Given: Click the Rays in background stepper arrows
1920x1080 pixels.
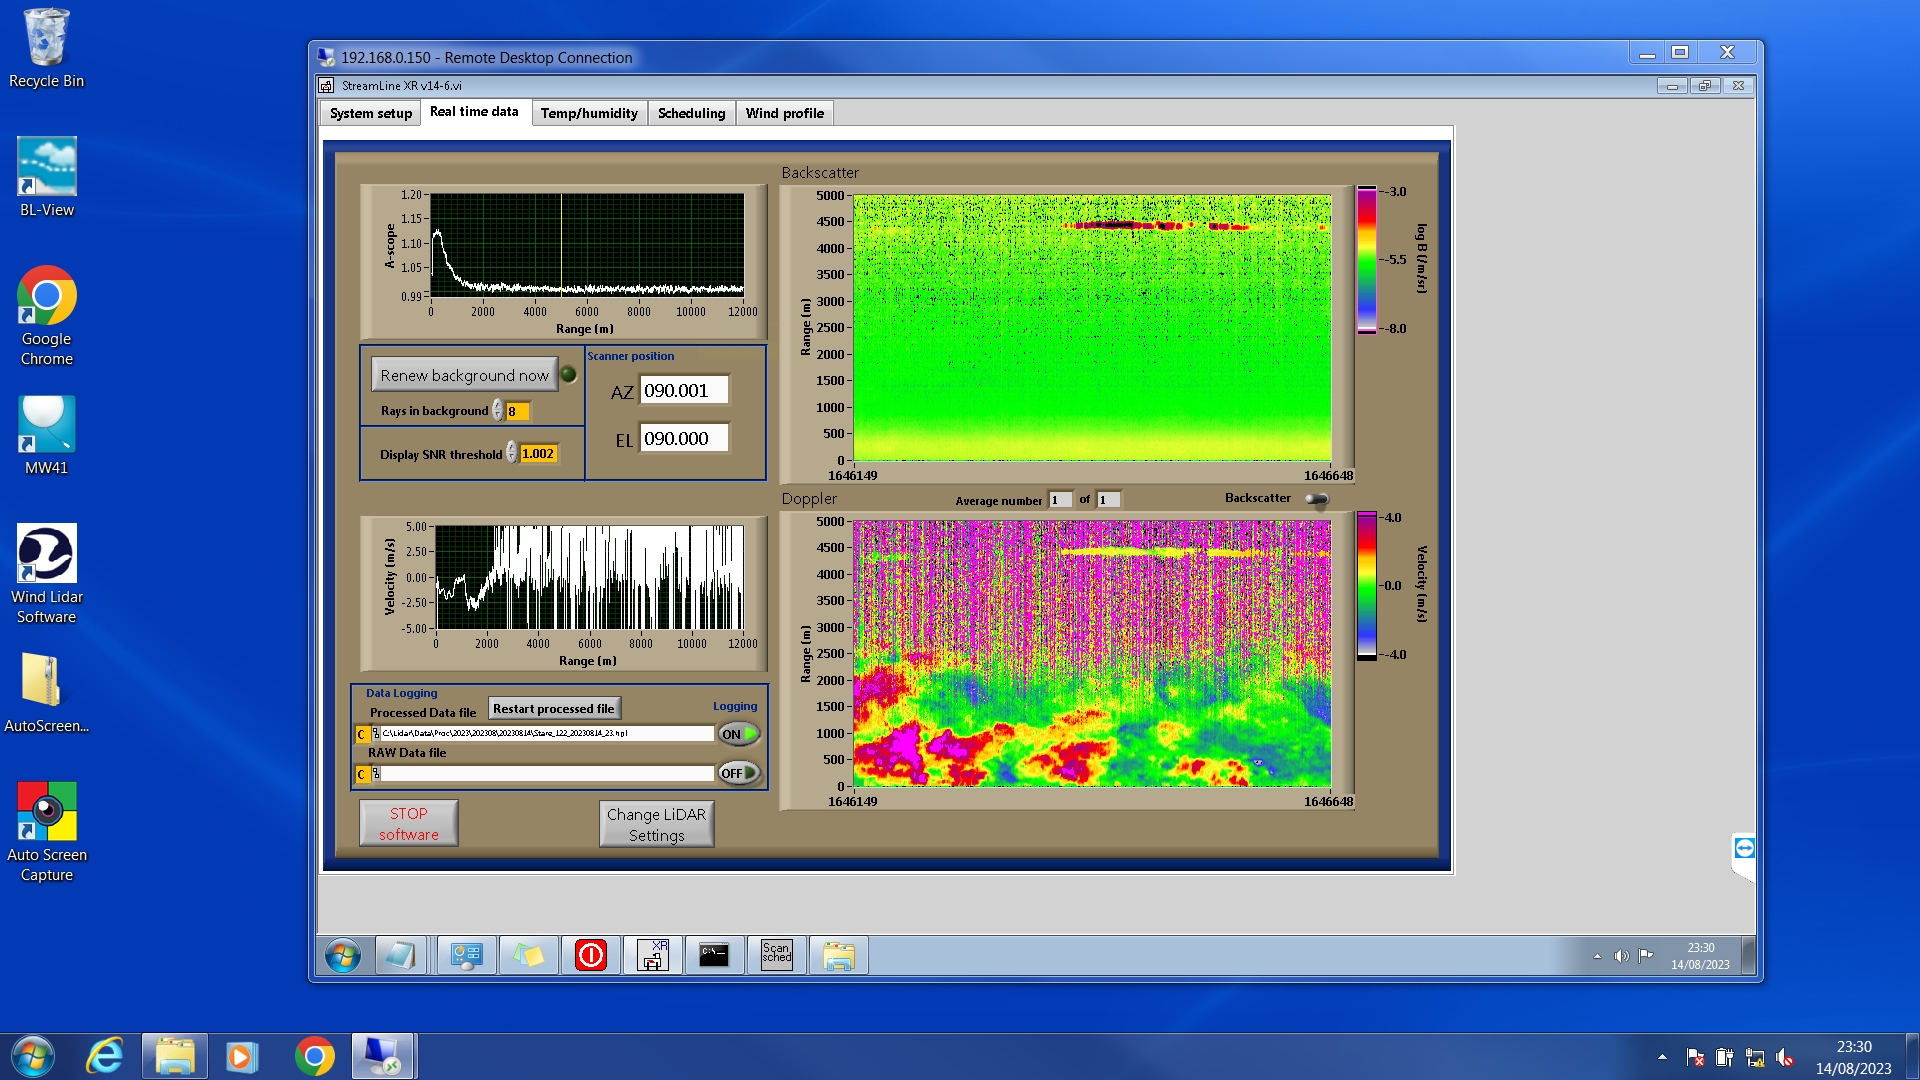Looking at the screenshot, I should point(498,411).
